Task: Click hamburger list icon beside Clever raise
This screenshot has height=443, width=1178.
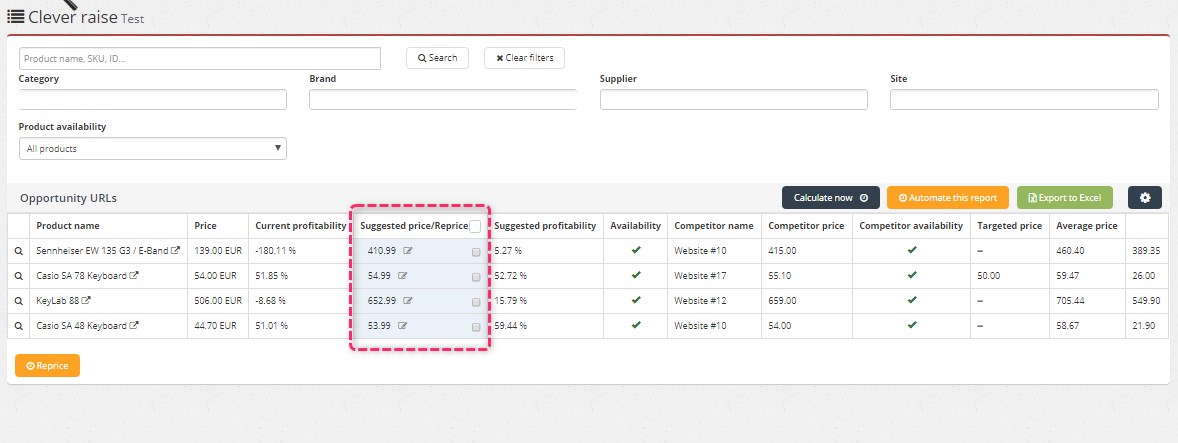Action: click(16, 17)
